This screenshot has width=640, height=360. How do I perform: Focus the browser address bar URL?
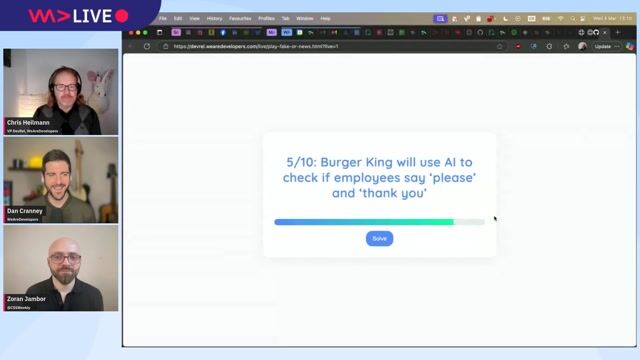[x=256, y=47]
